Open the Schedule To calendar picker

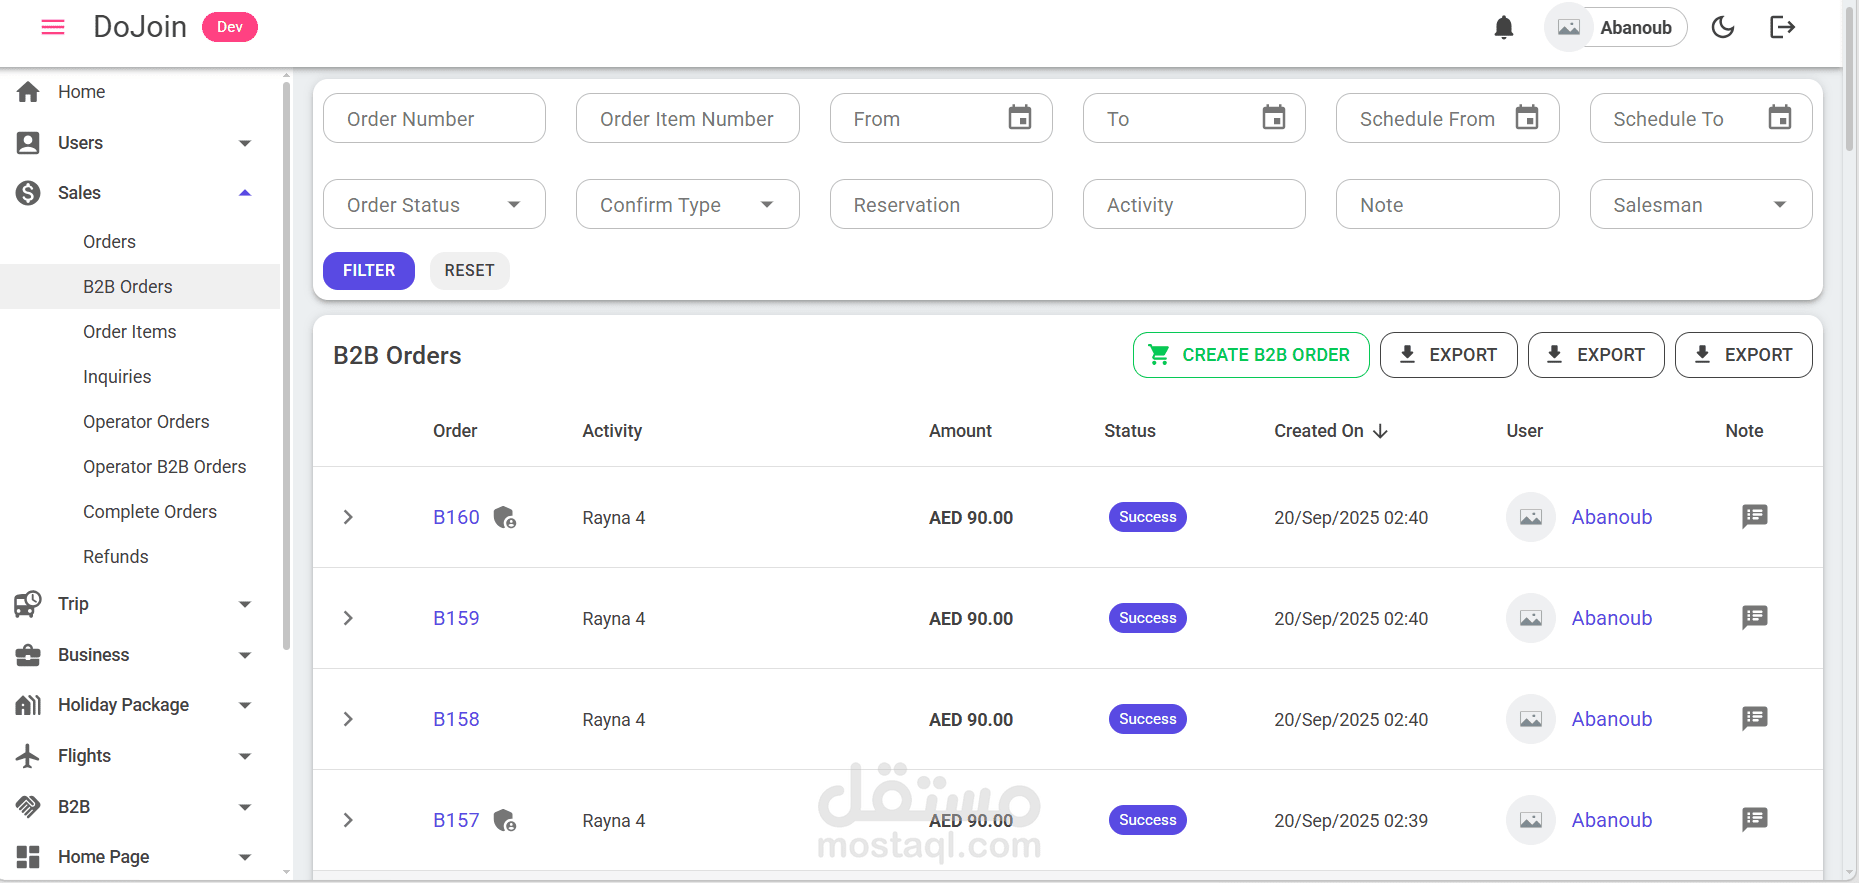click(1780, 118)
